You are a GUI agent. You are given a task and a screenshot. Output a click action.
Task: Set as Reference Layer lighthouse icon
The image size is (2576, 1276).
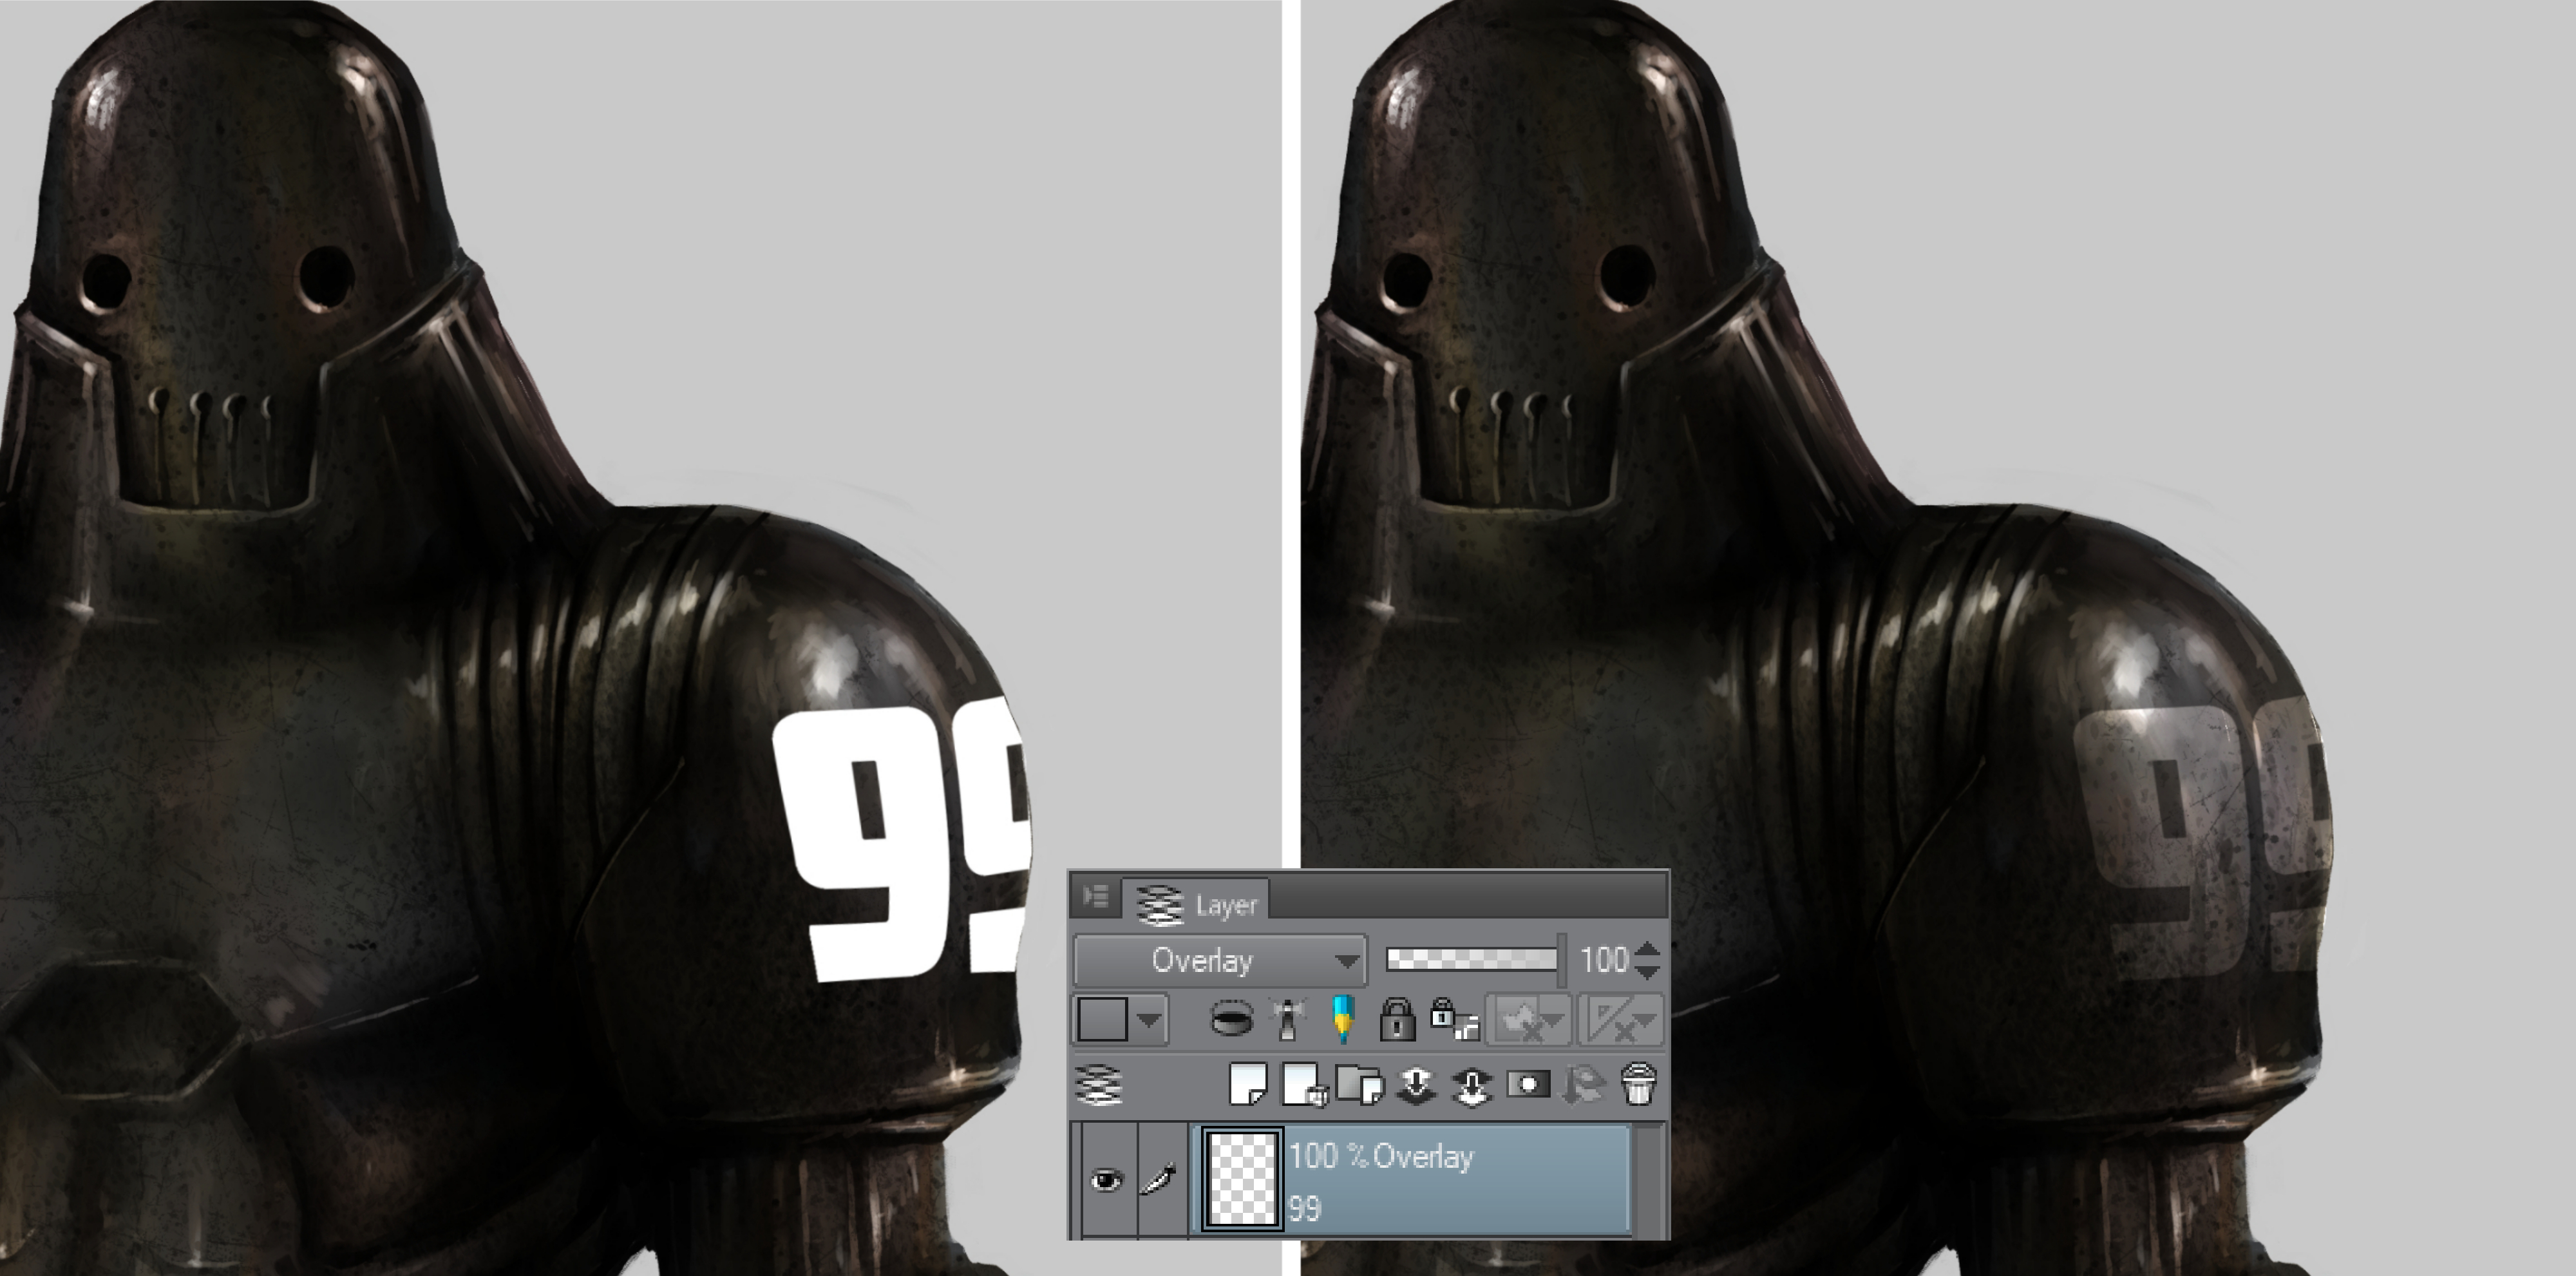1288,1020
